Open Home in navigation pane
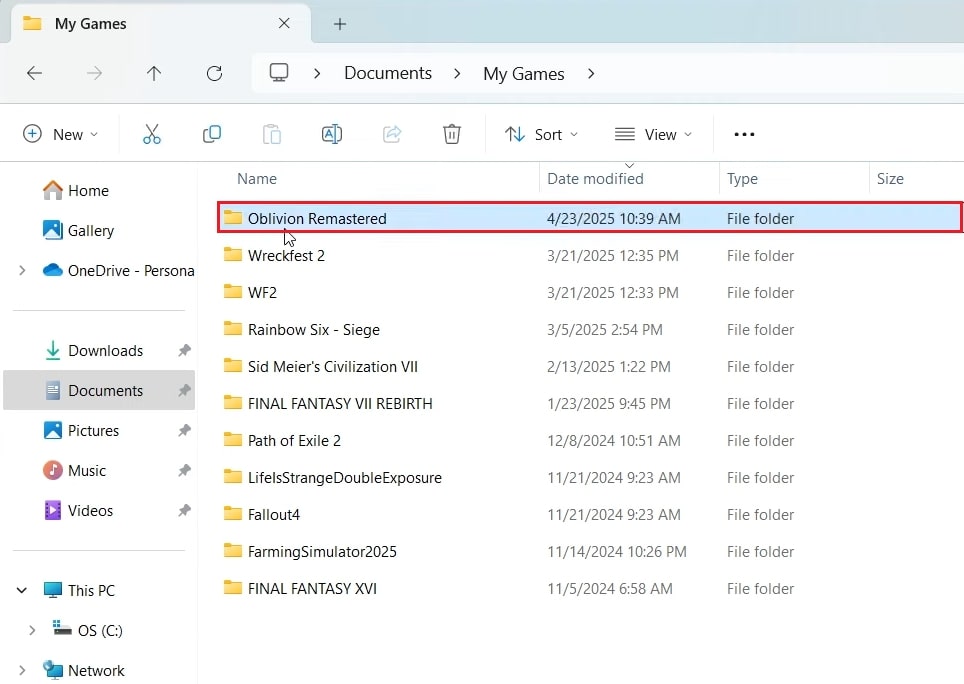 (88, 191)
